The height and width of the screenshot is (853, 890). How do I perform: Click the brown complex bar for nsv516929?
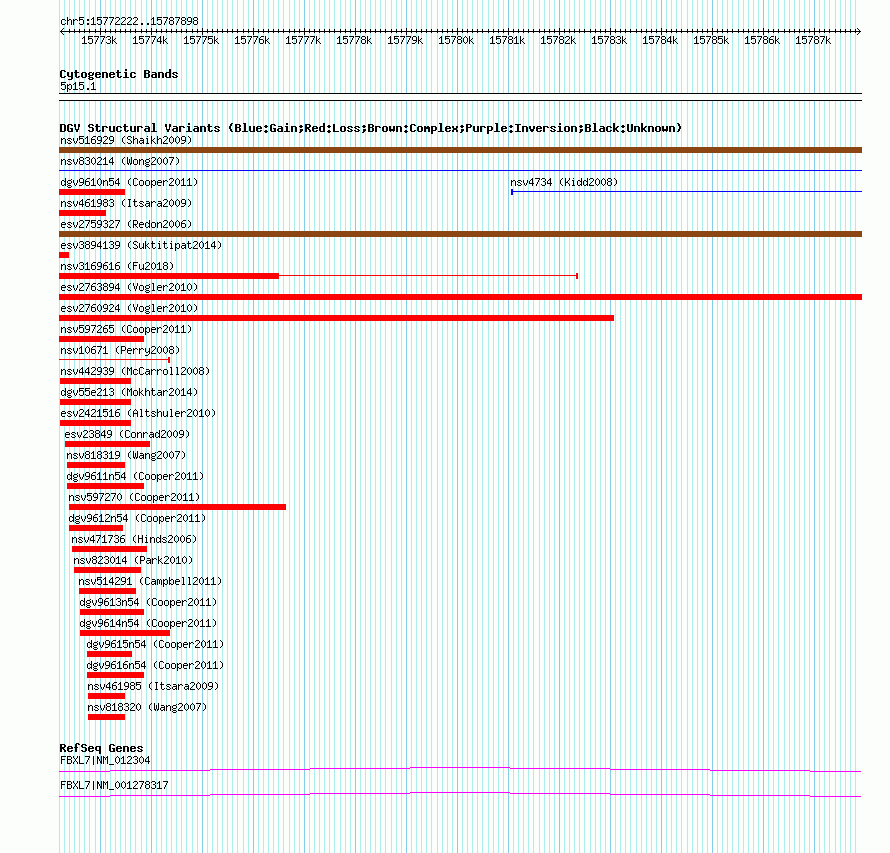(x=460, y=150)
